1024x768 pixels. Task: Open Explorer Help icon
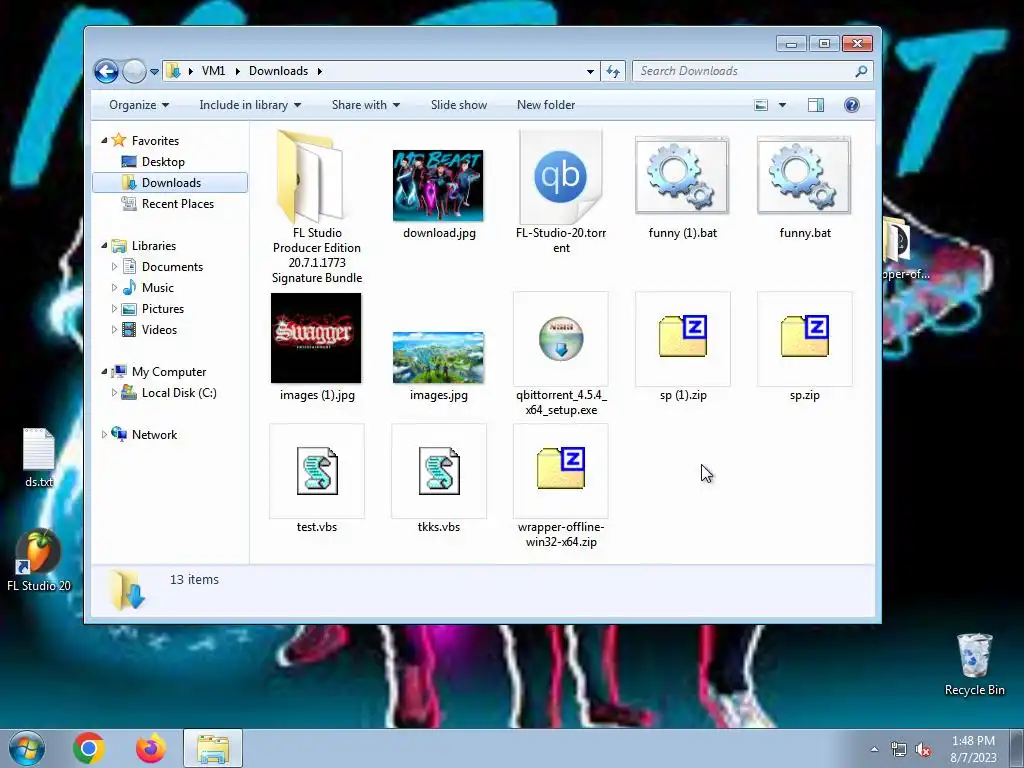click(x=852, y=105)
